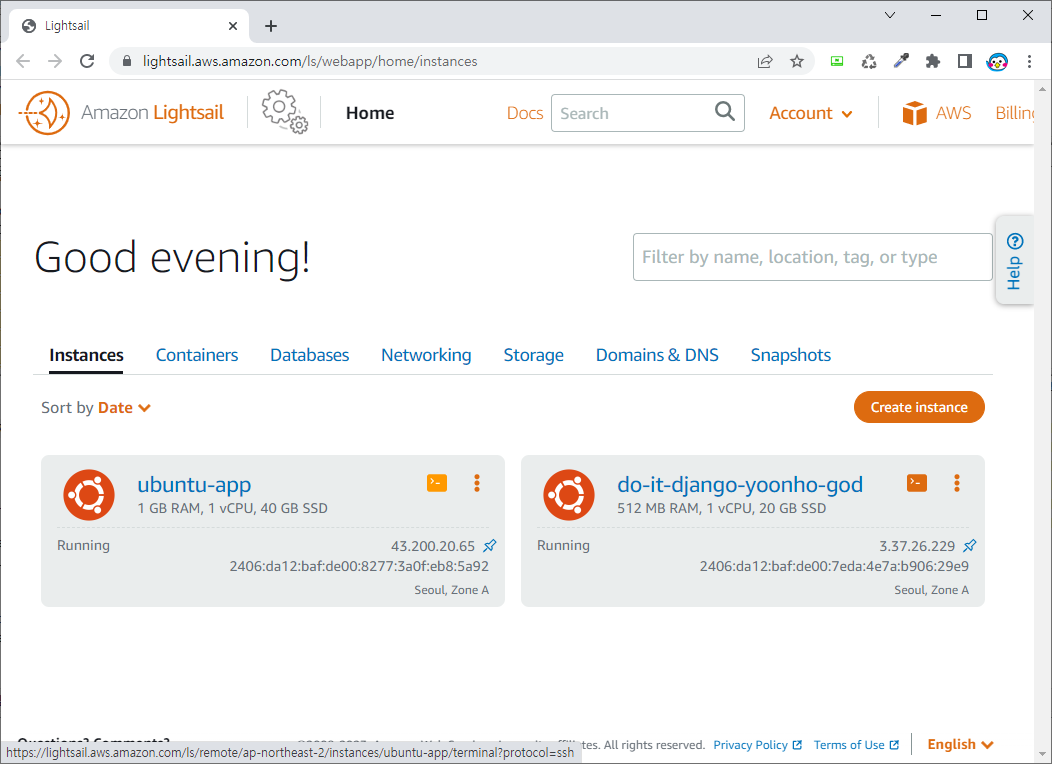Click the Amazon Lightsail logo
Image resolution: width=1052 pixels, height=764 pixels.
(x=121, y=113)
